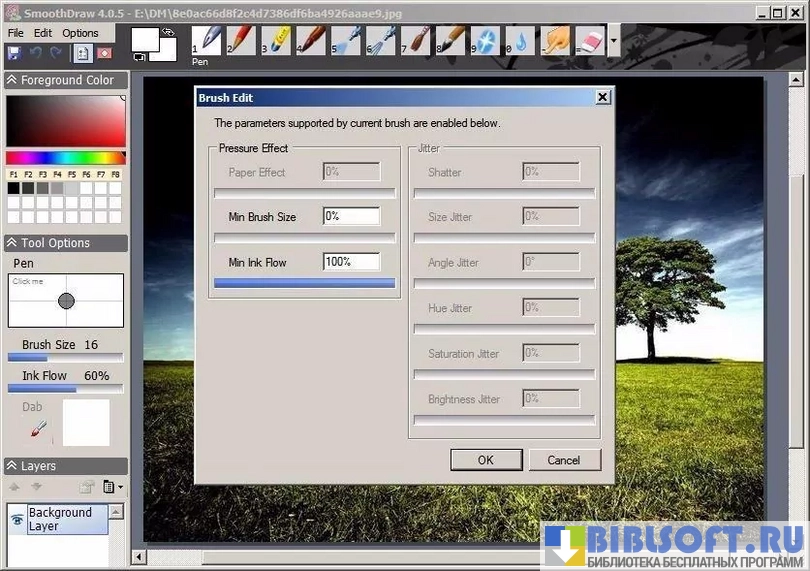Image resolution: width=810 pixels, height=571 pixels.
Task: Pick the airbrush tool in slot 5
Action: (x=346, y=40)
